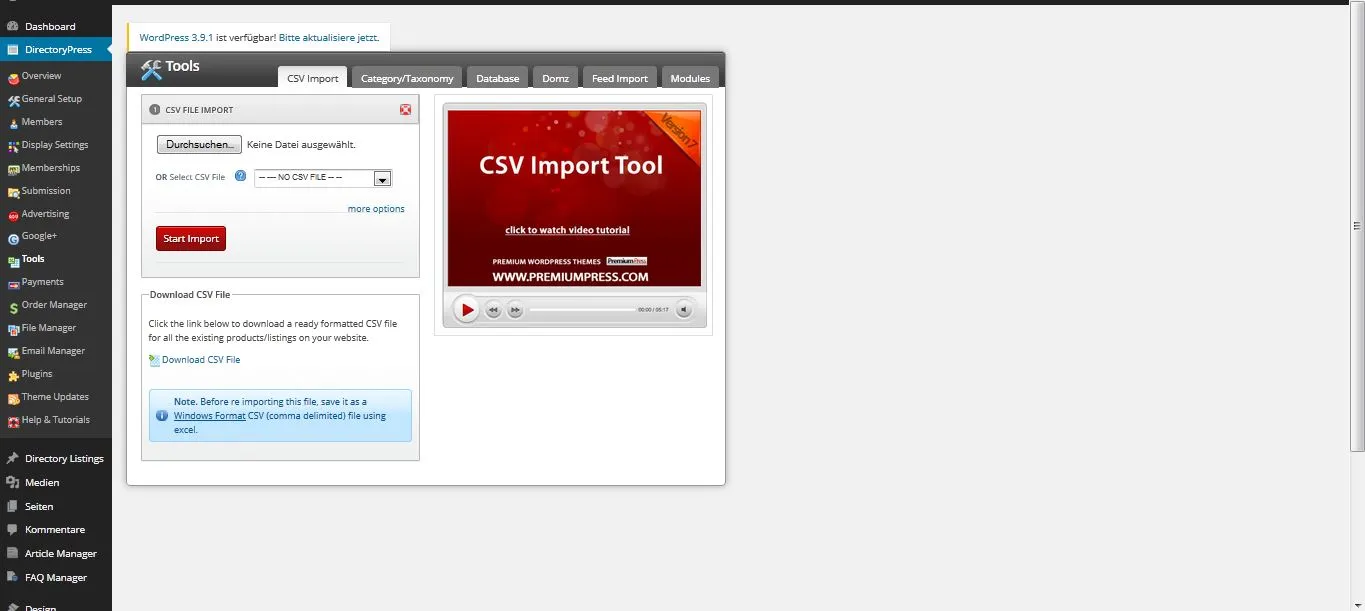Click the Email Manager icon
This screenshot has width=1365, height=611.
click(13, 353)
